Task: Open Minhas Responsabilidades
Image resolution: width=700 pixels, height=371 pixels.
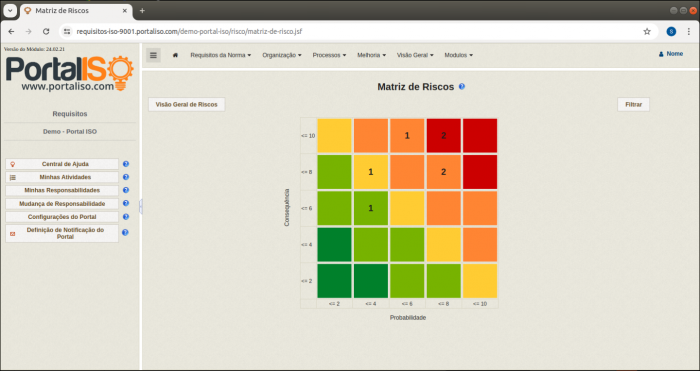Action: point(62,190)
